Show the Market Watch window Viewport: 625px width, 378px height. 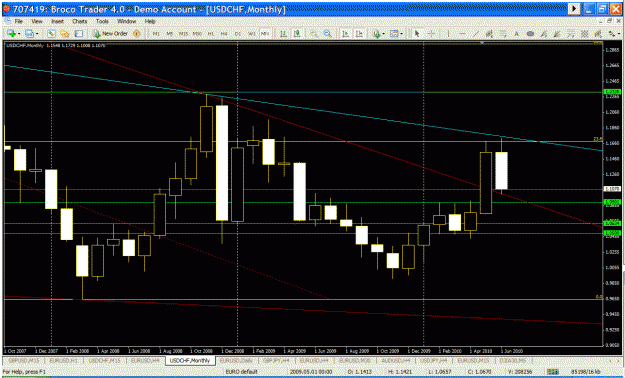pyautogui.click(x=51, y=34)
